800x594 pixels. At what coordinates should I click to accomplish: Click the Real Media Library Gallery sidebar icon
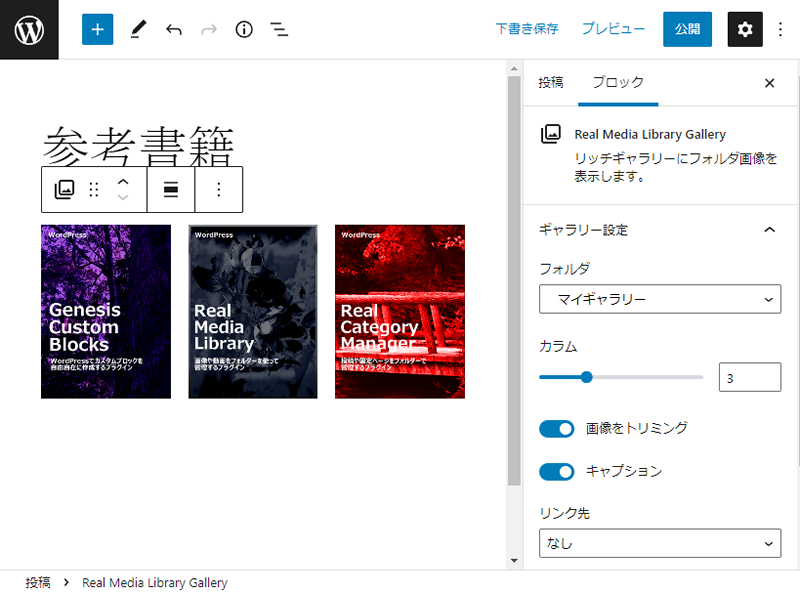coord(551,134)
